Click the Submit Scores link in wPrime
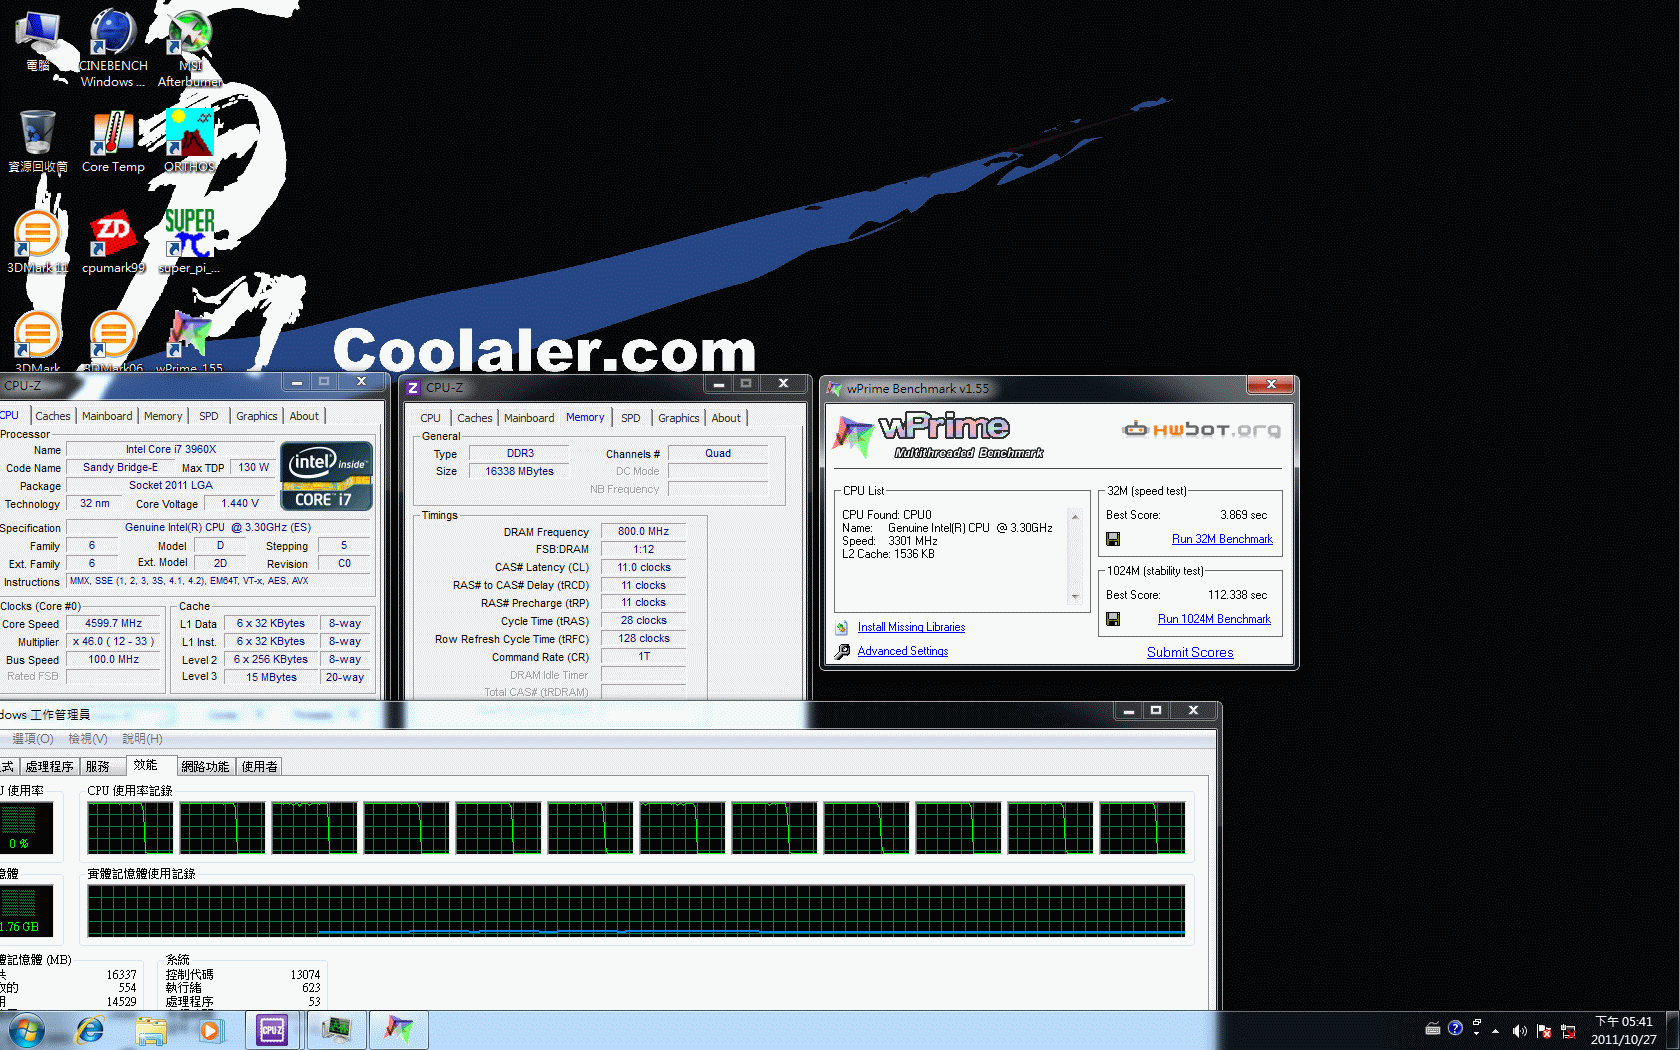Image resolution: width=1680 pixels, height=1050 pixels. [x=1190, y=652]
